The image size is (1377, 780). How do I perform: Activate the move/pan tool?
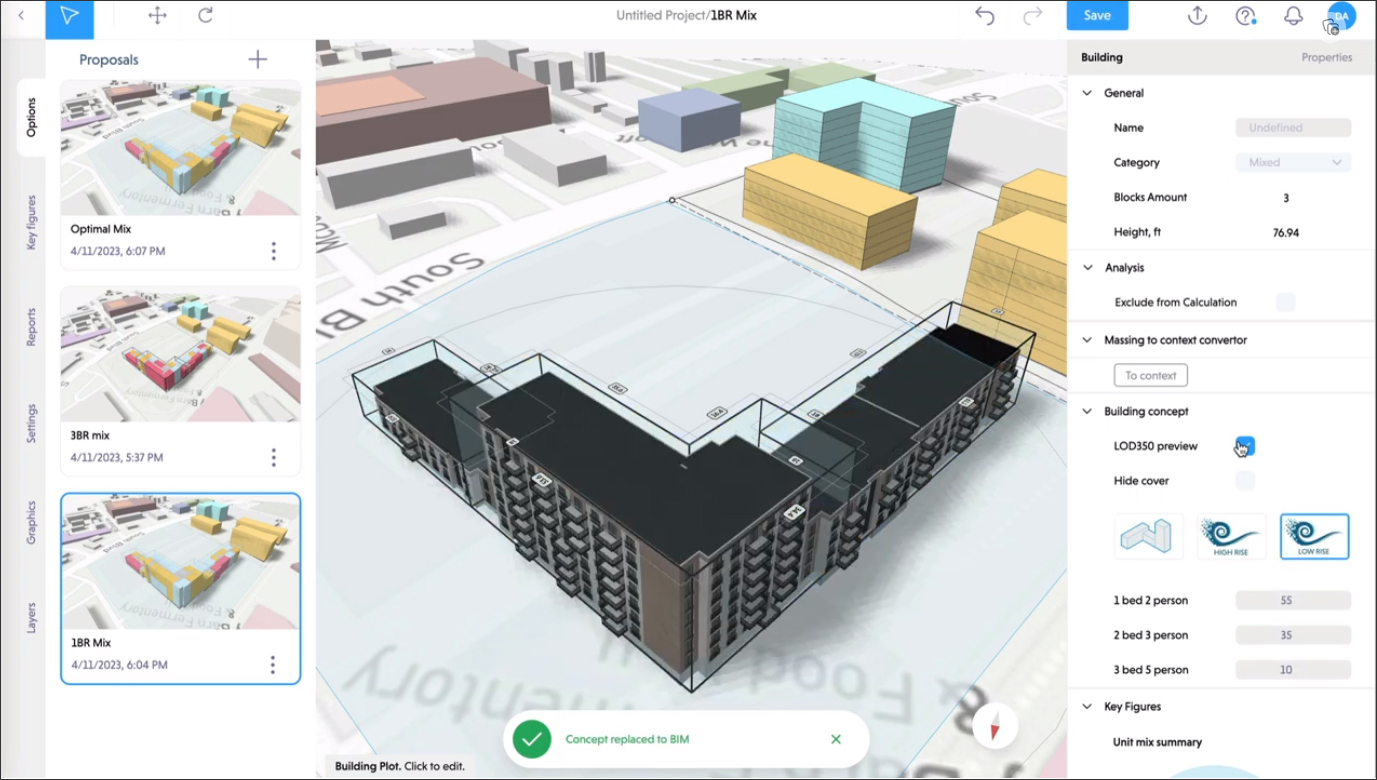157,16
